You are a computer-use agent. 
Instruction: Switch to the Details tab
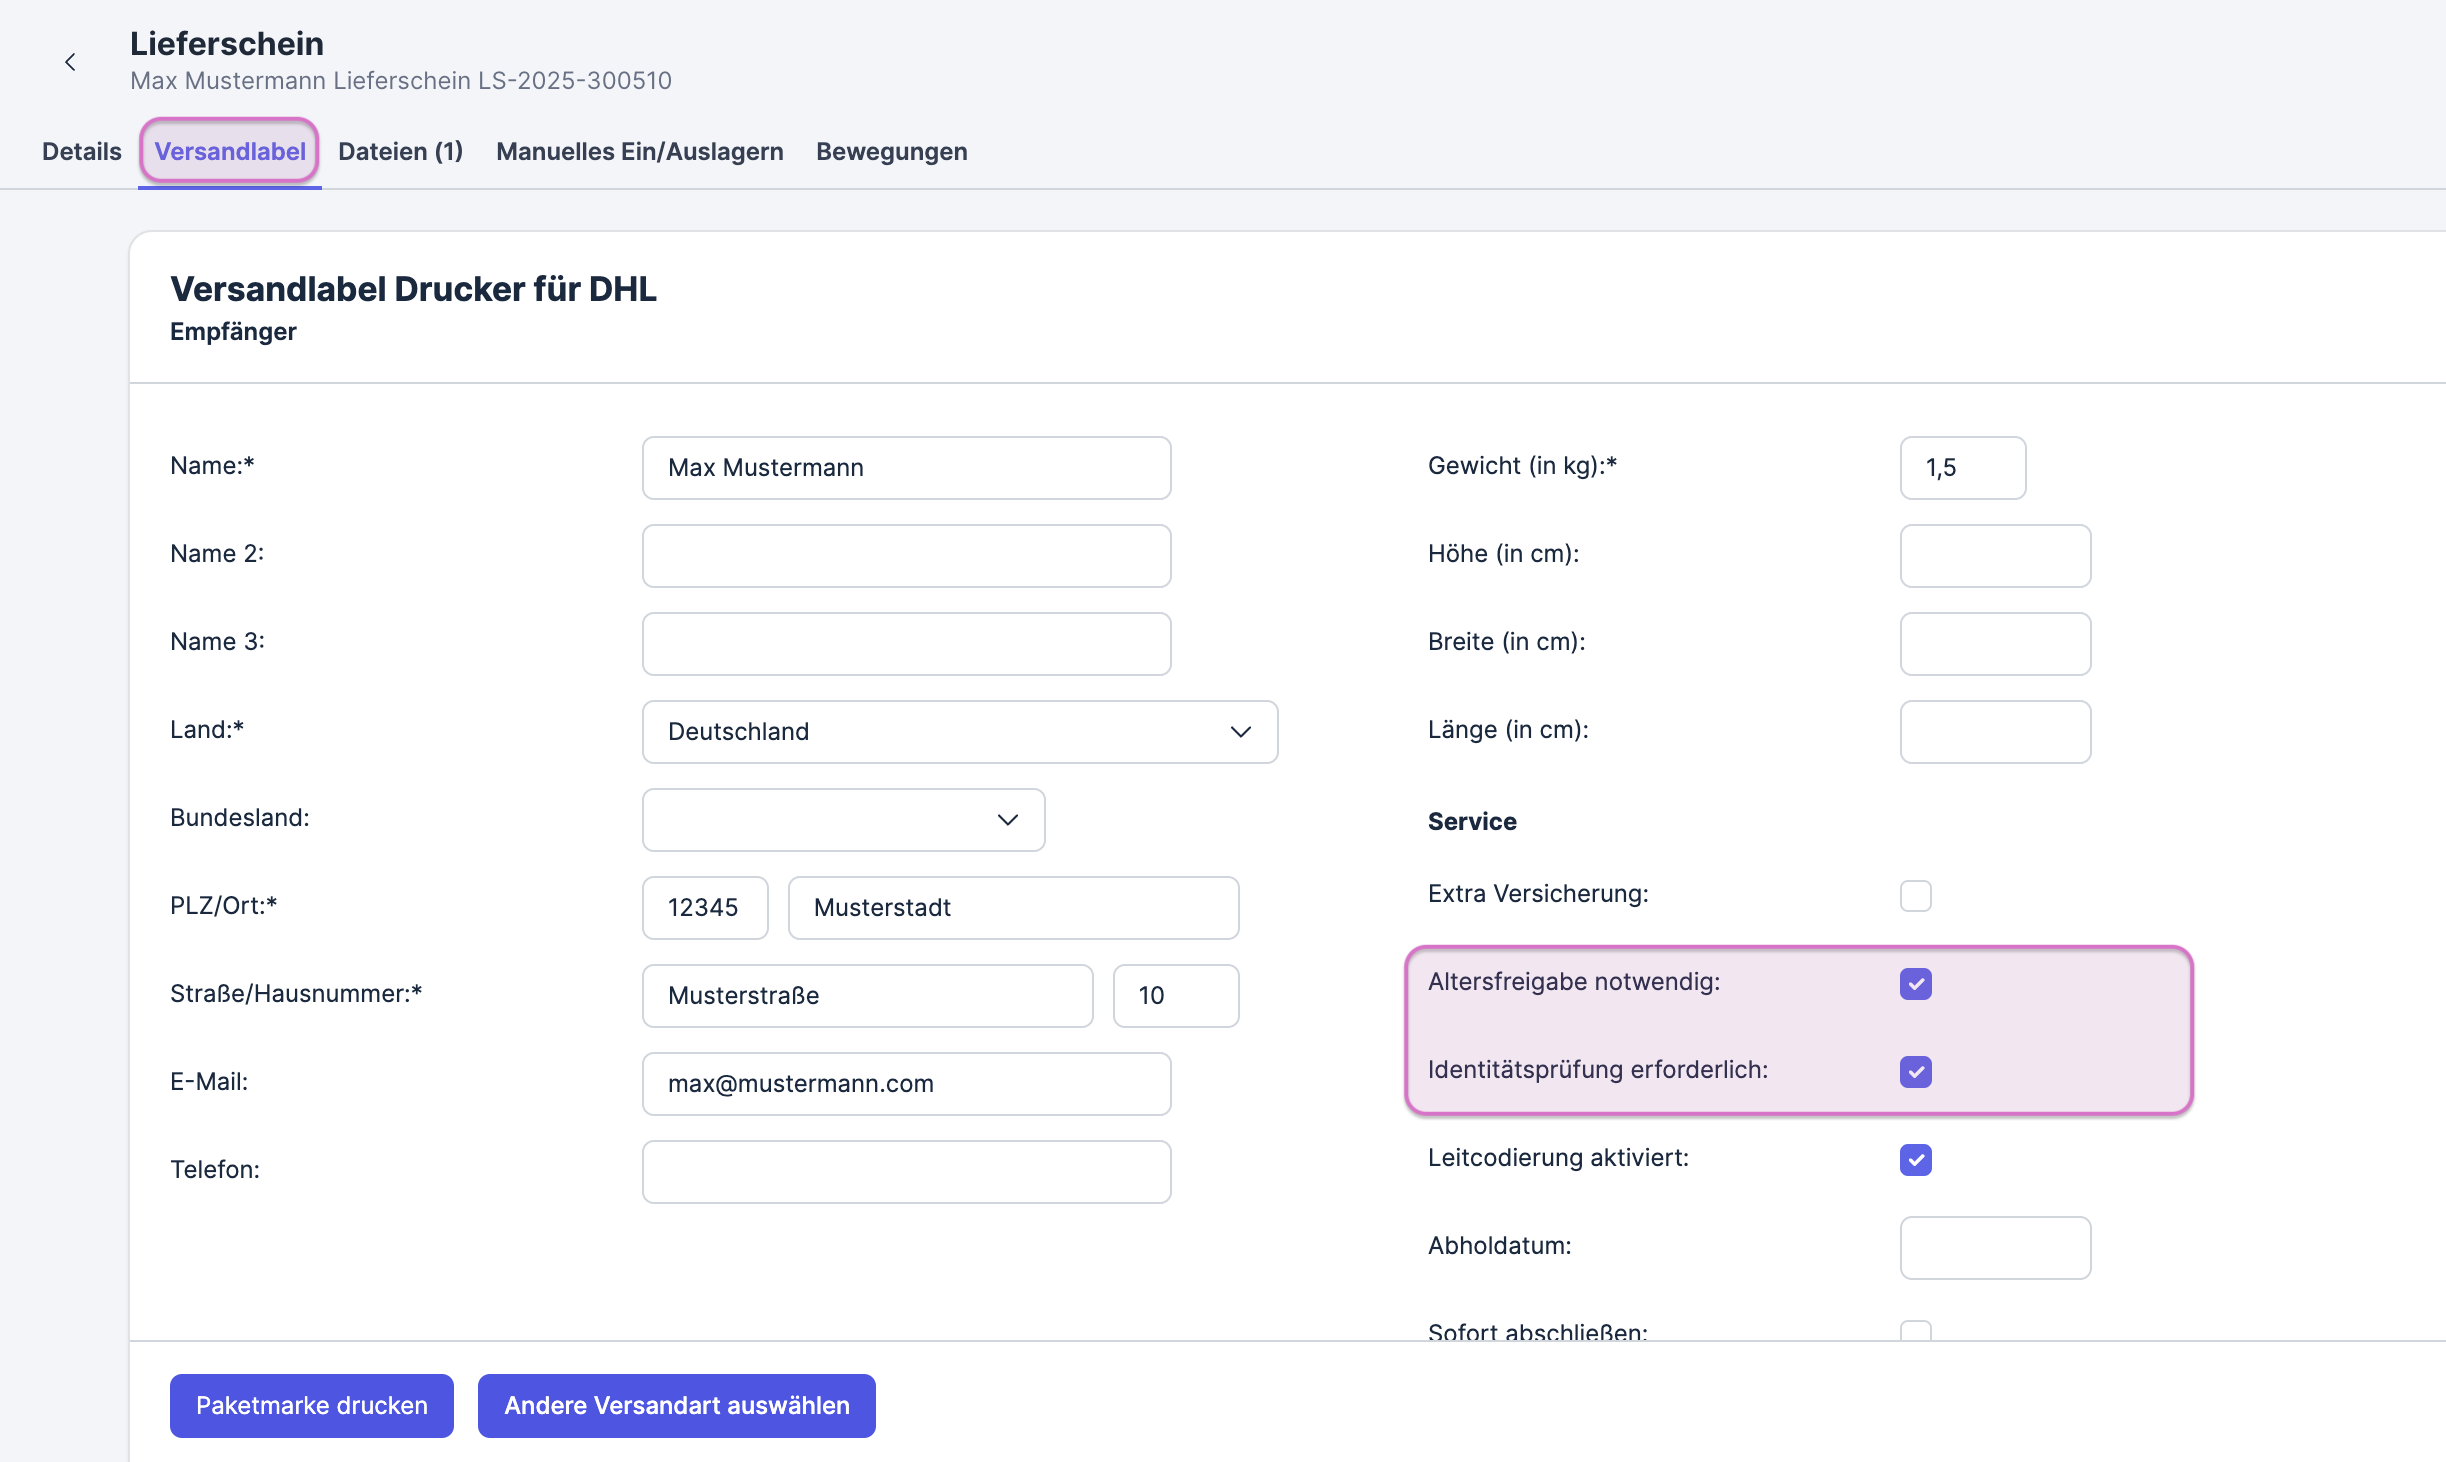(x=81, y=152)
